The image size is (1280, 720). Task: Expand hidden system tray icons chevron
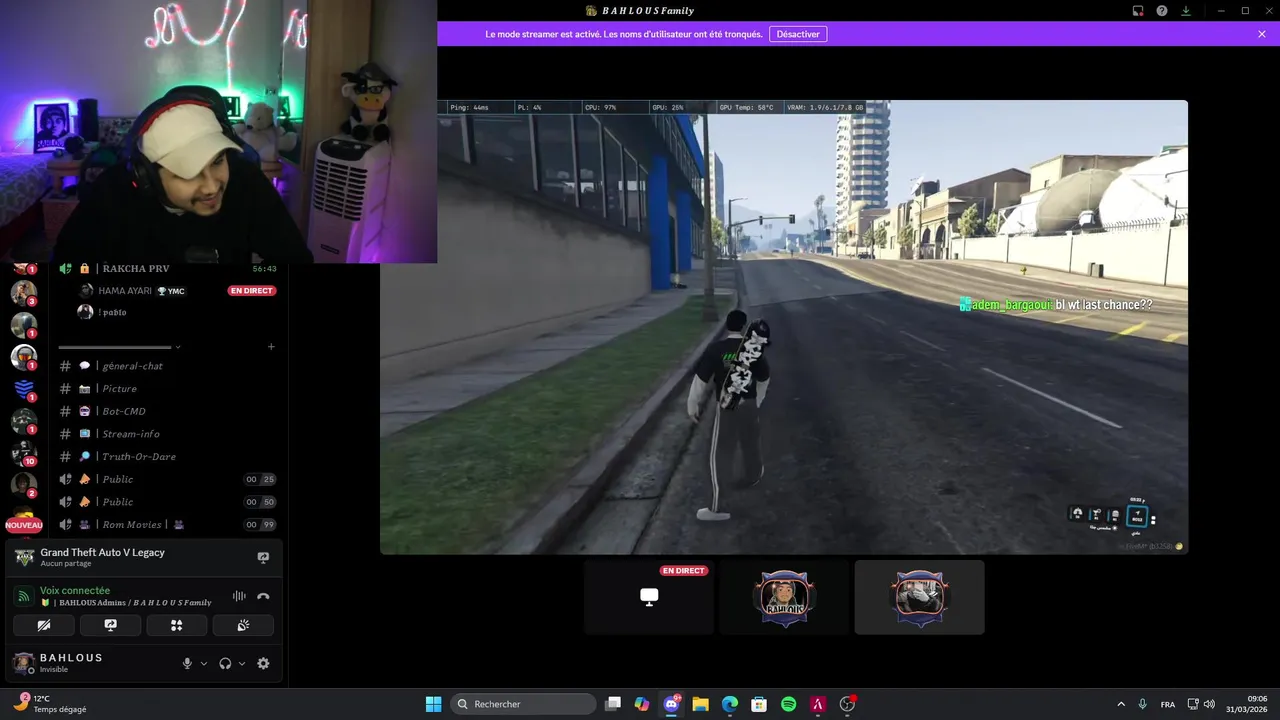pos(1121,704)
